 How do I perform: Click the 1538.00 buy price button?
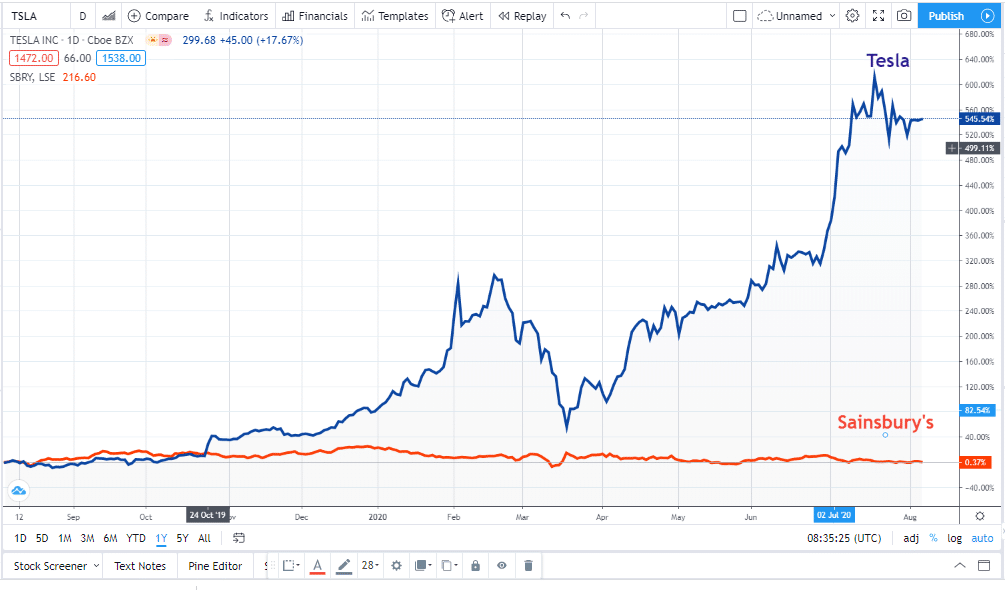pyautogui.click(x=121, y=58)
